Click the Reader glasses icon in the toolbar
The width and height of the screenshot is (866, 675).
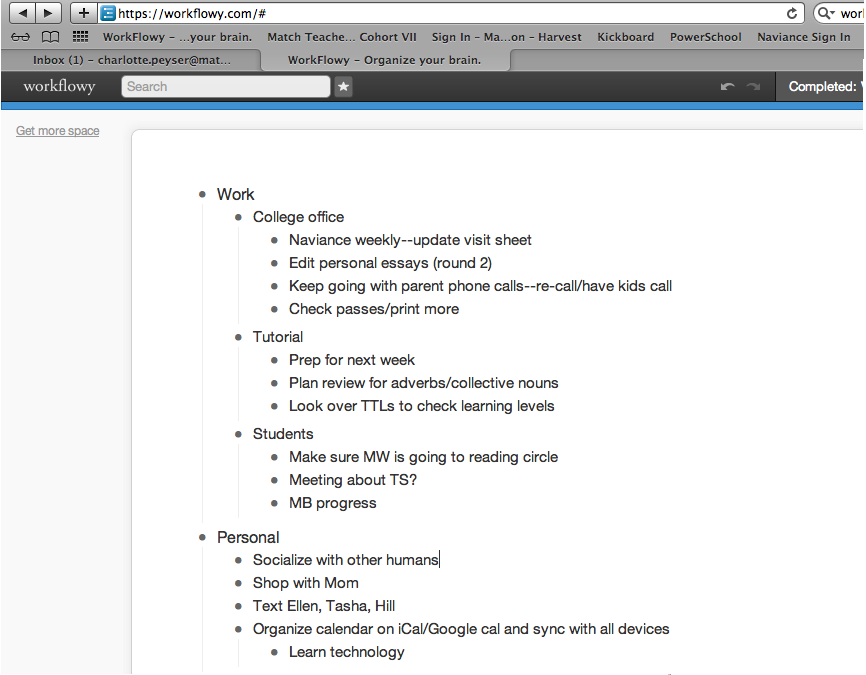coord(21,36)
